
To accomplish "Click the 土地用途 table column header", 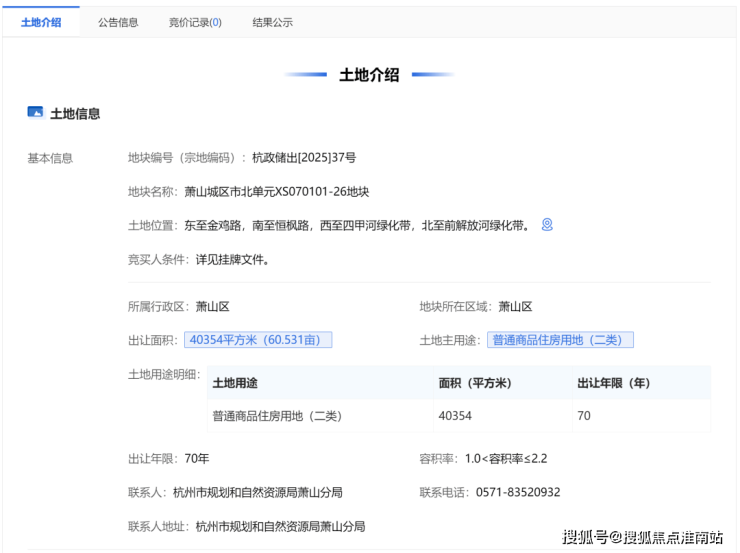I will point(235,383).
